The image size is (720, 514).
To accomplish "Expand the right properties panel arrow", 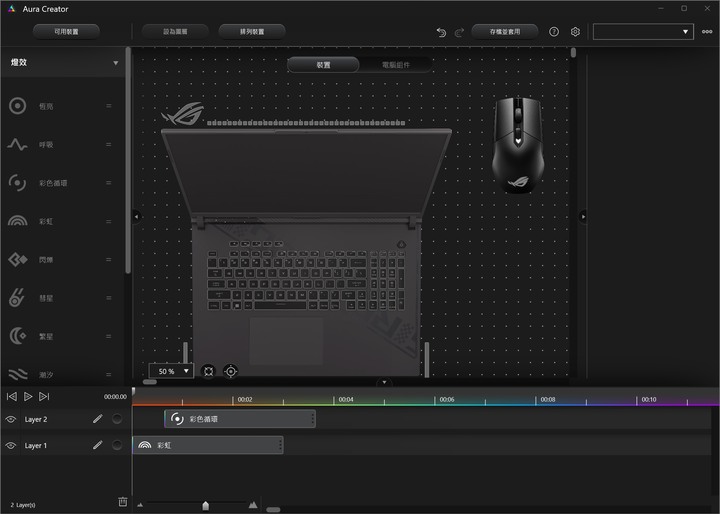I will coord(583,216).
